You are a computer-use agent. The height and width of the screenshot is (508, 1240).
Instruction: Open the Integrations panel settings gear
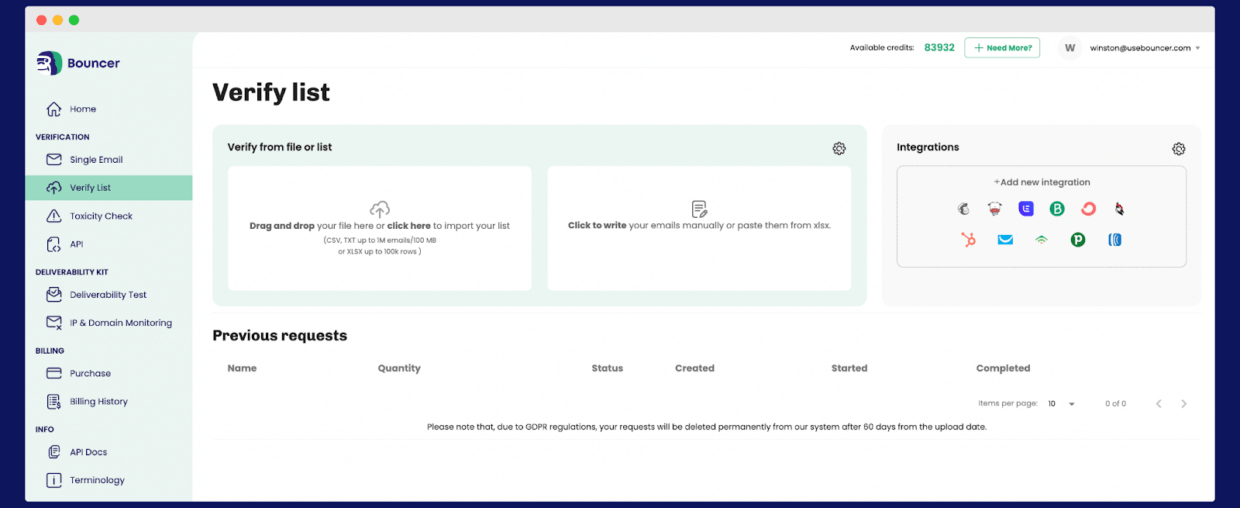pos(1179,149)
